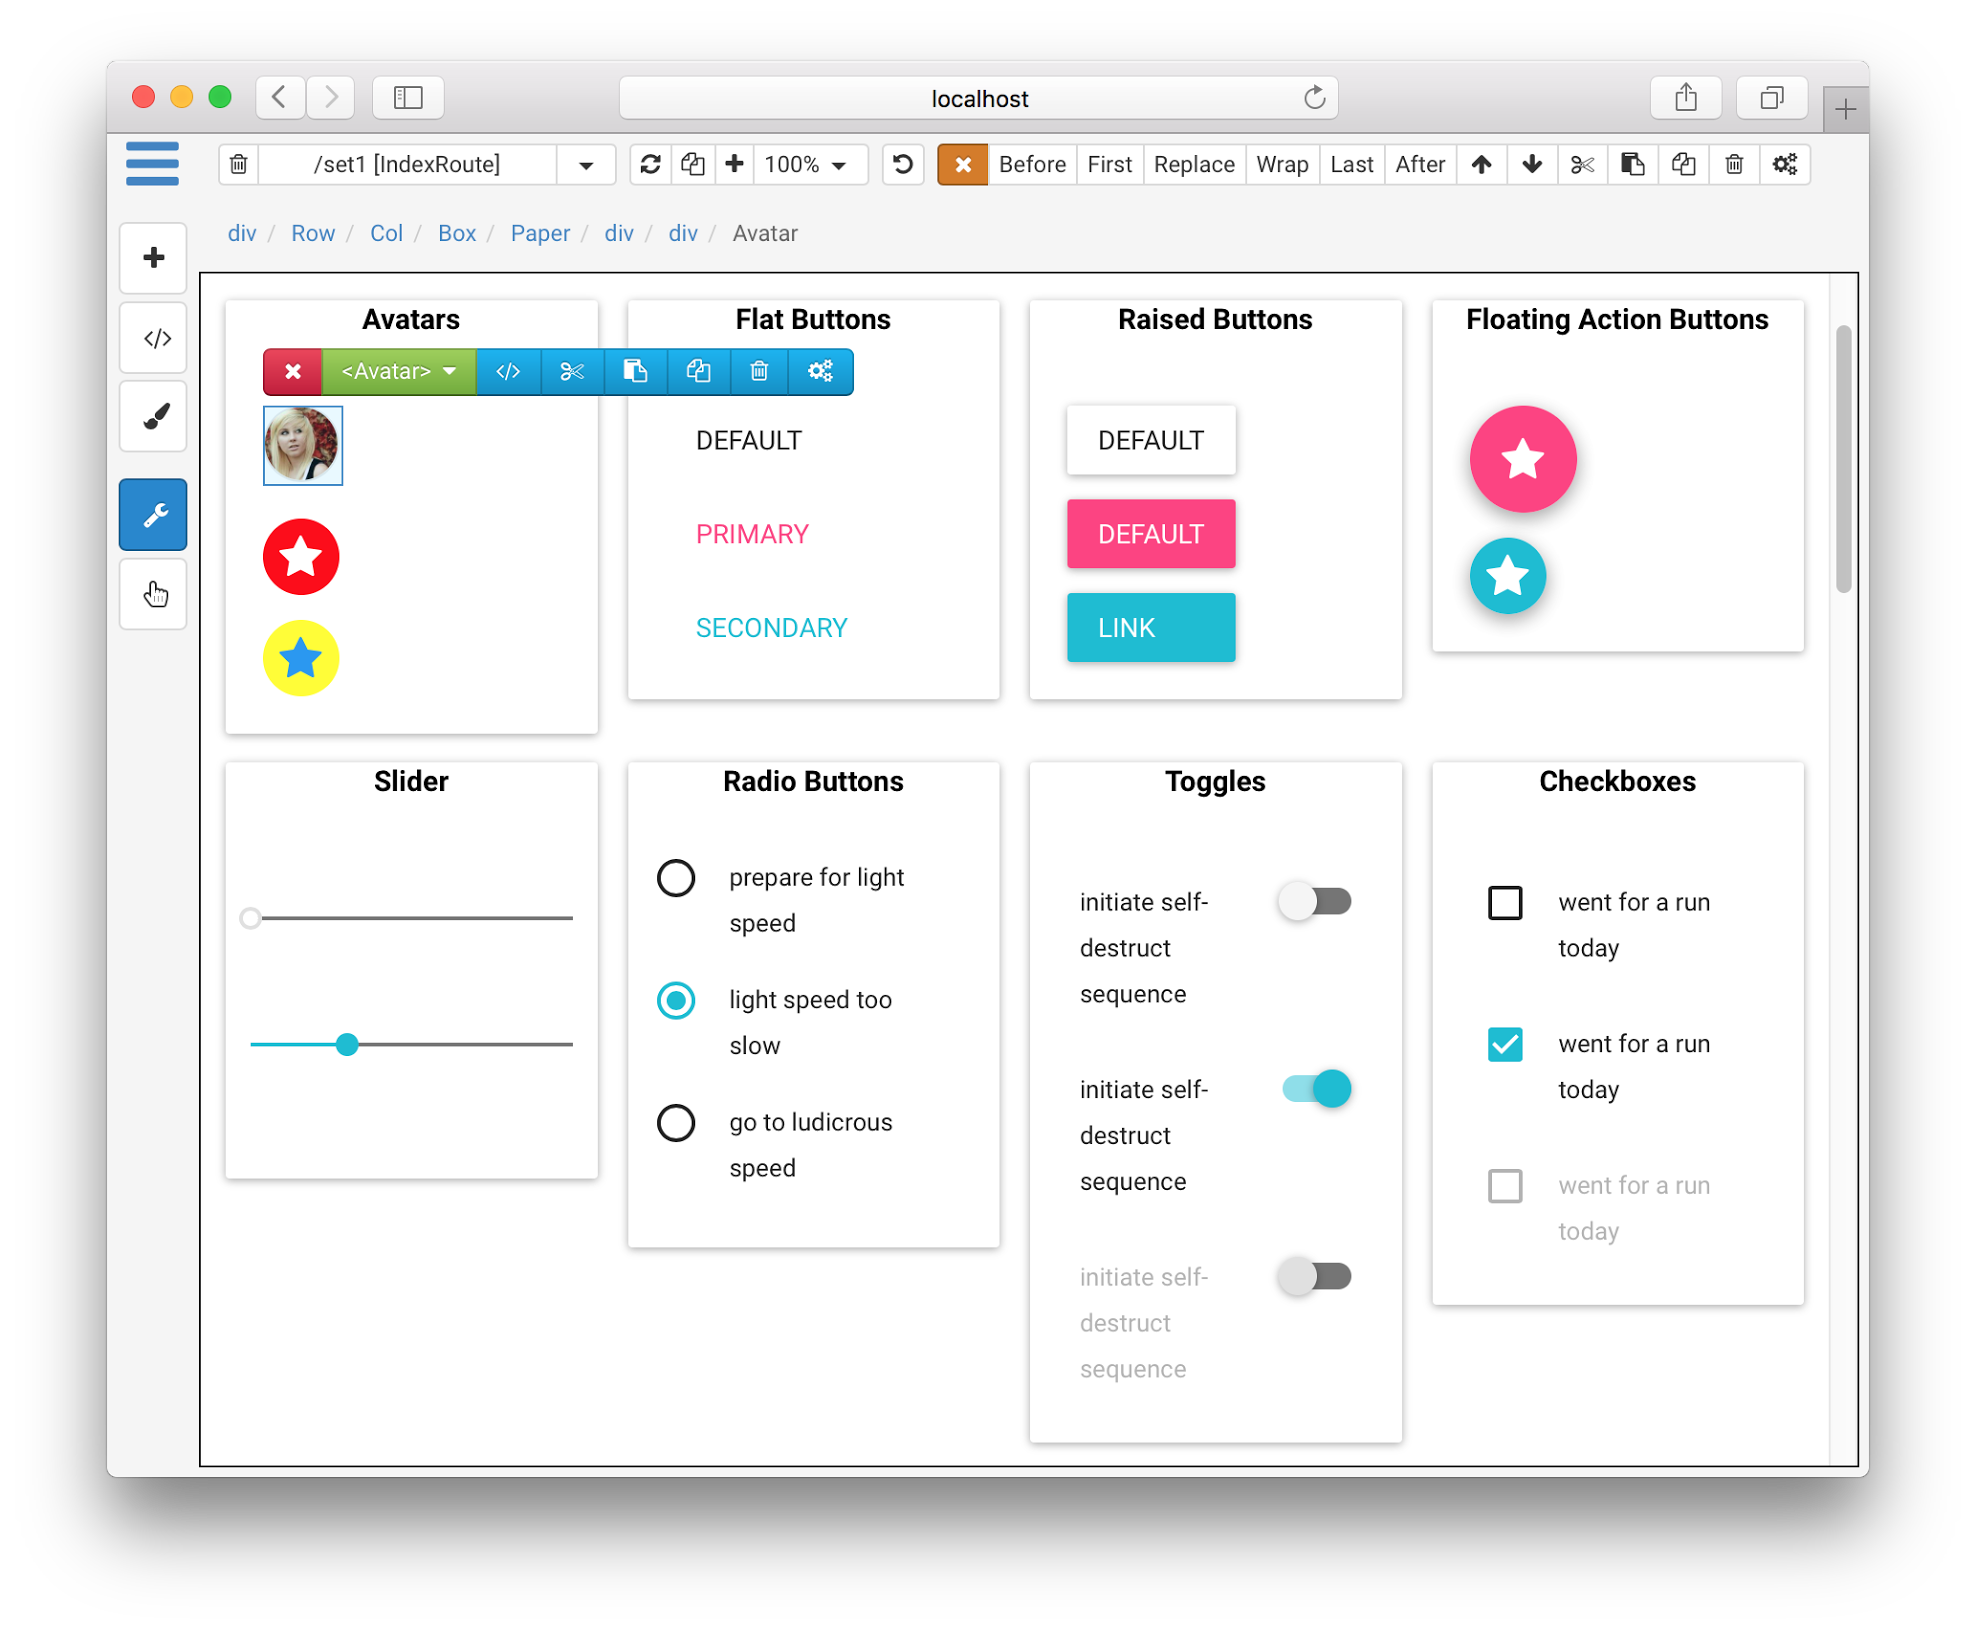Select 'go to ludicrous speed' radio button

676,1123
